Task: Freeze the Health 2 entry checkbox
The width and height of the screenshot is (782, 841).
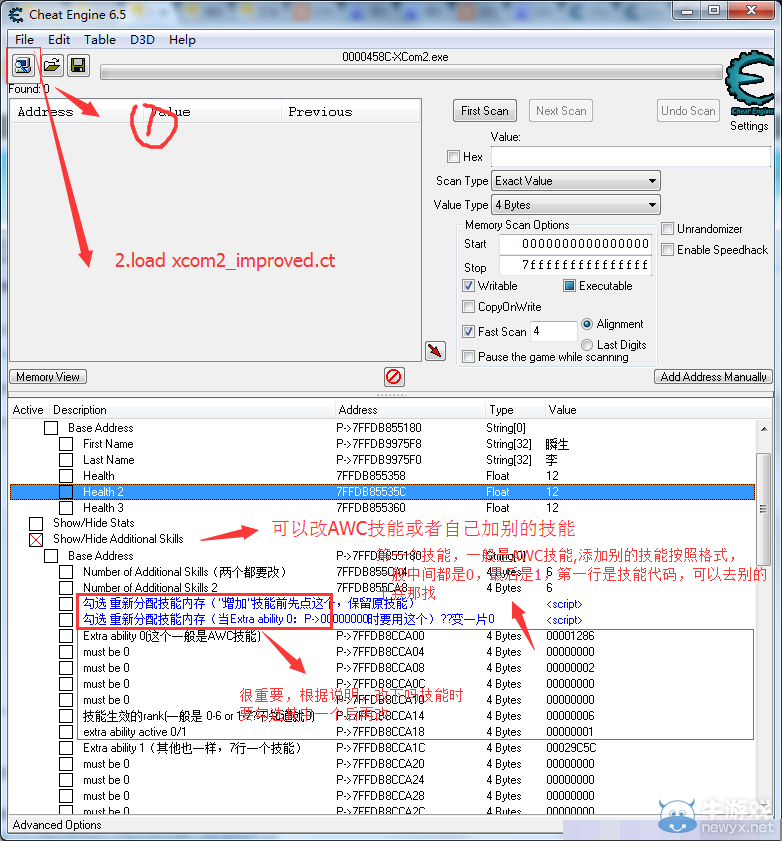Action: click(66, 492)
